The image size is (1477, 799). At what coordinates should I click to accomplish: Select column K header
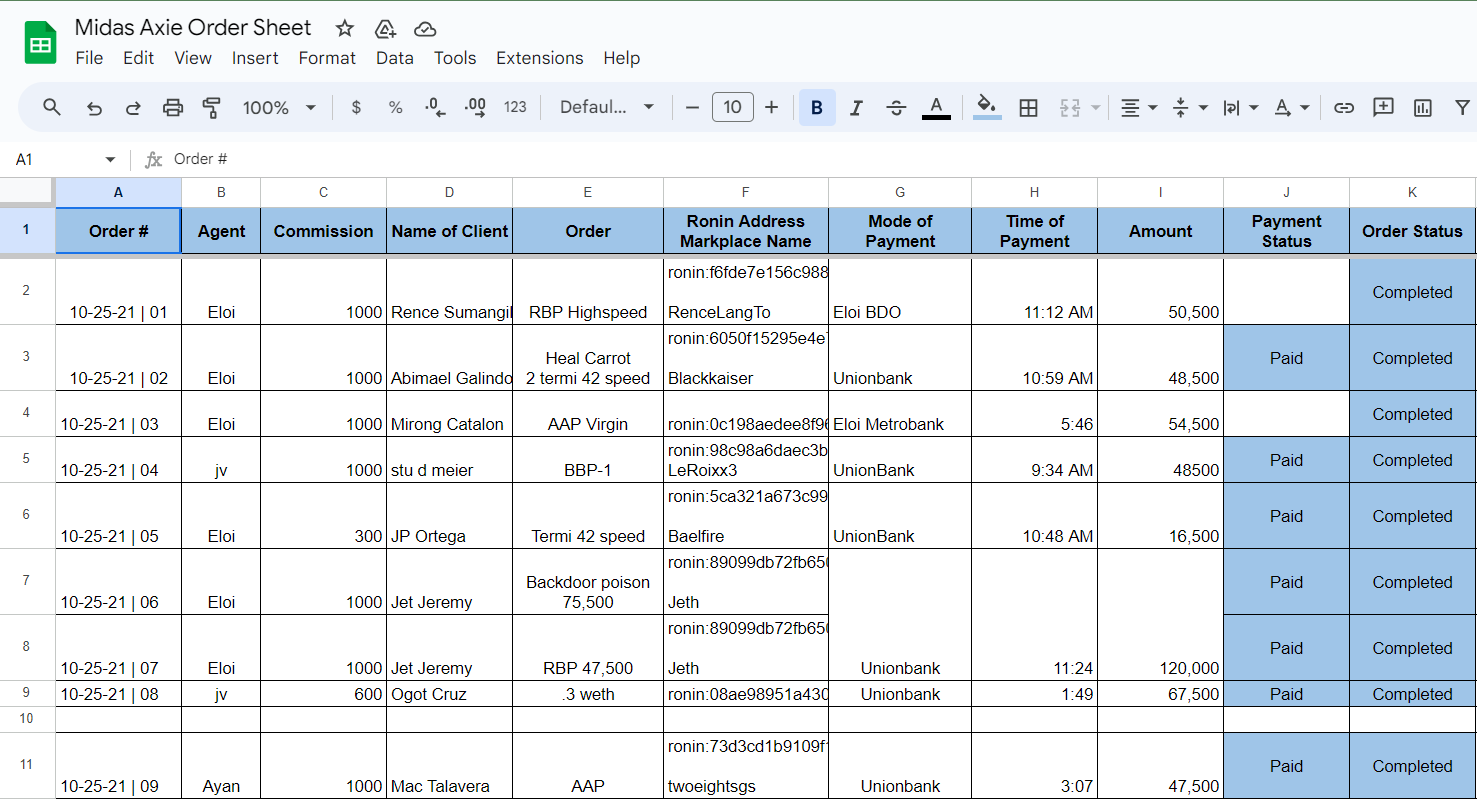point(1412,192)
